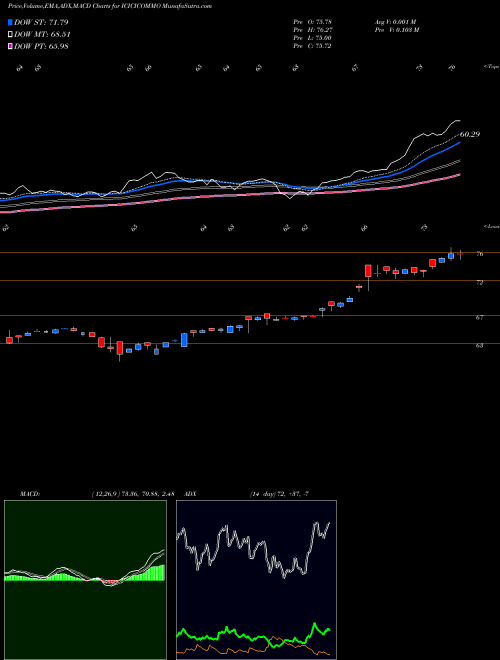Viewport: 500px width, 660px height.
Task: Click the previous low value 'L: 75.00'
Action: coord(319,38)
